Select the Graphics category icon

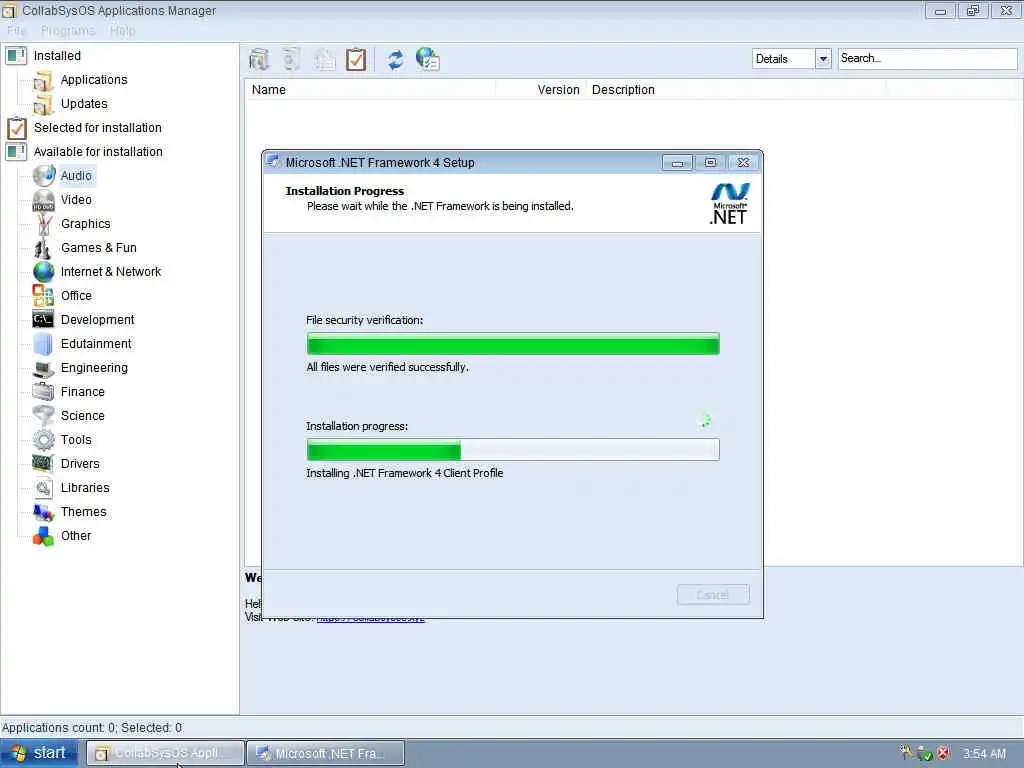[44, 224]
